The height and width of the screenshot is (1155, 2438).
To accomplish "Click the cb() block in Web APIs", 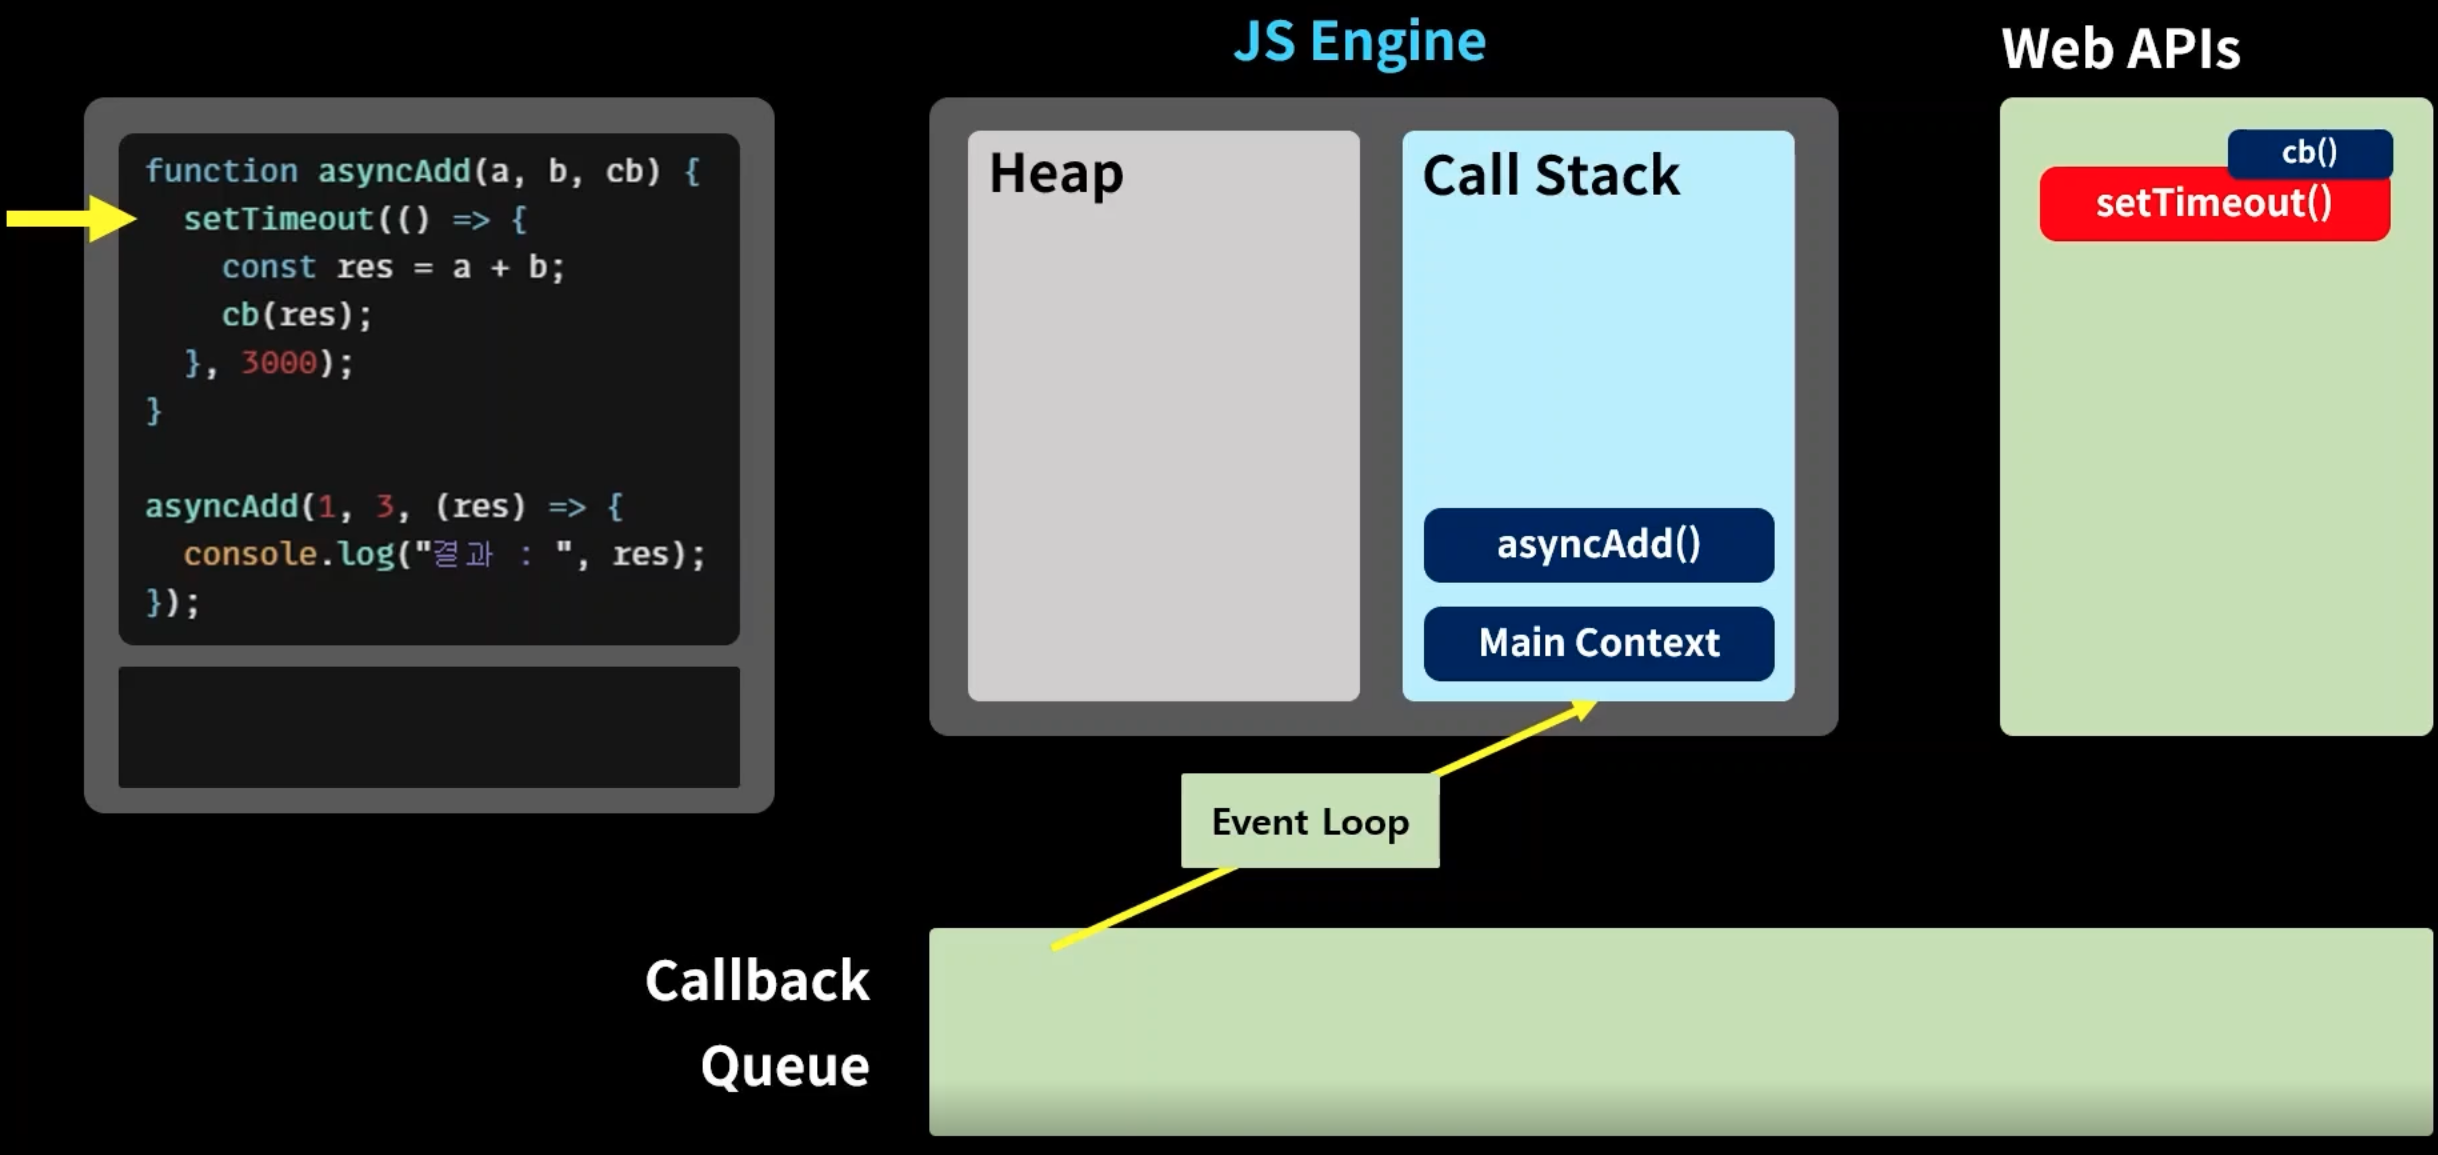I will [2309, 152].
